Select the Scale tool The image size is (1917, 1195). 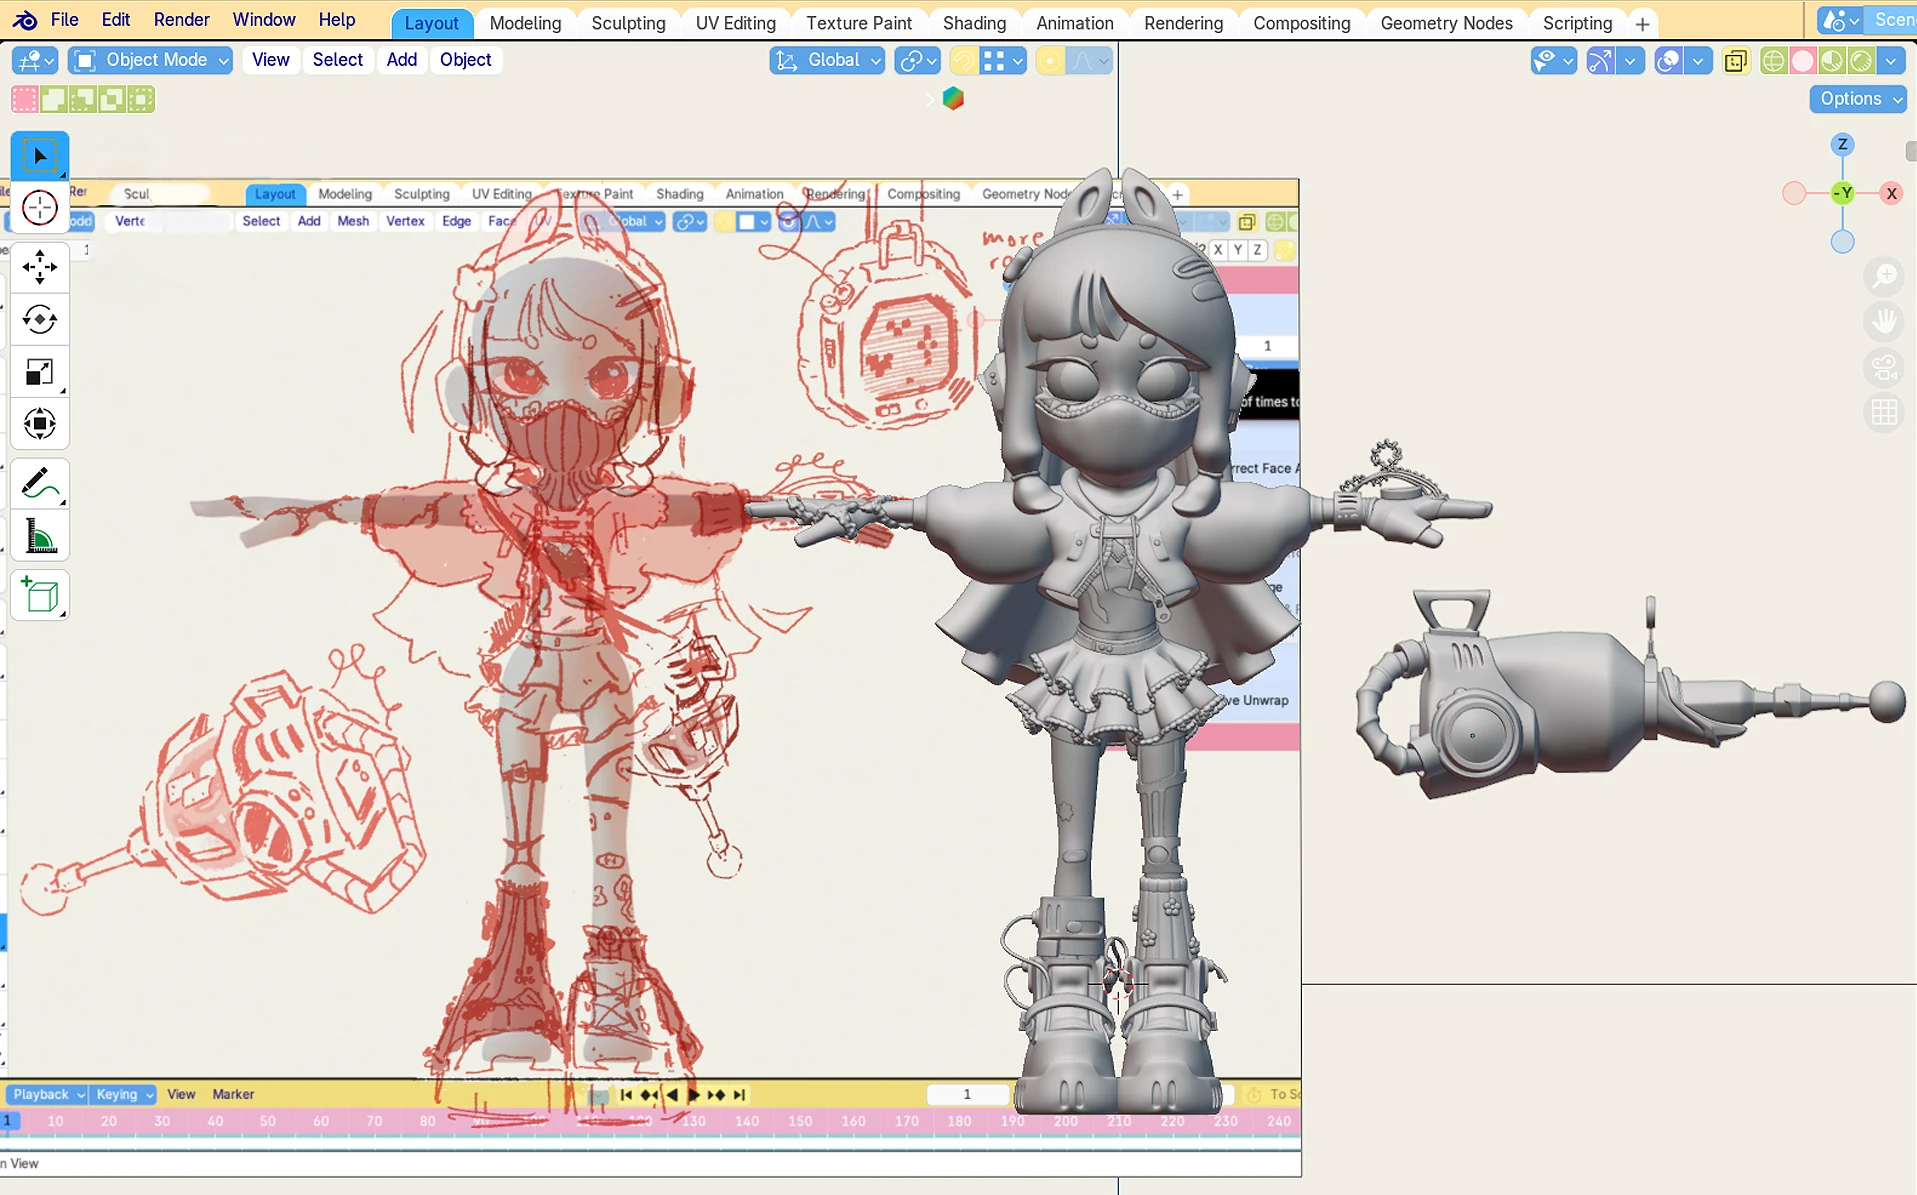(40, 372)
